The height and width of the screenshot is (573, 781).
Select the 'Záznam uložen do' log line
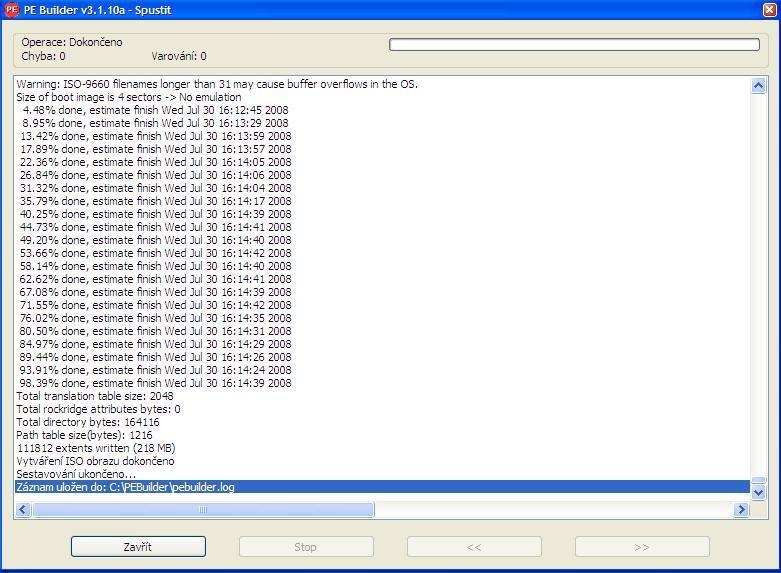click(383, 487)
